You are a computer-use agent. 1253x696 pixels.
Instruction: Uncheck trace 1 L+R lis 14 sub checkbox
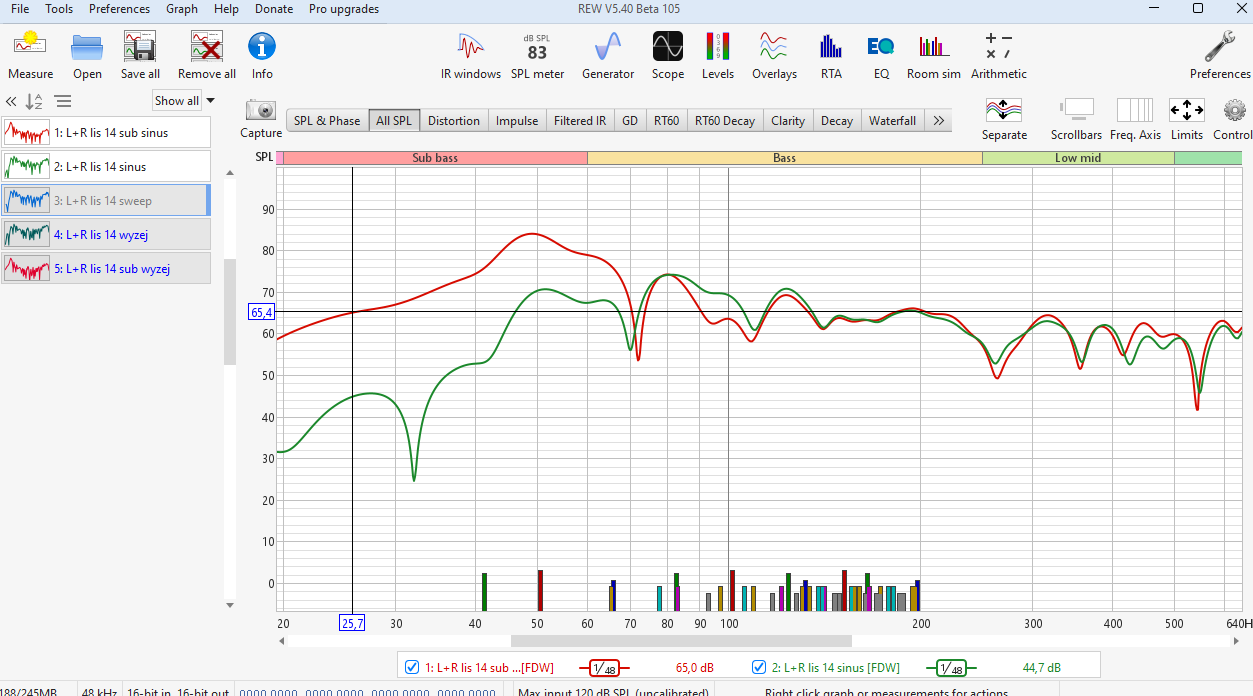(x=411, y=668)
